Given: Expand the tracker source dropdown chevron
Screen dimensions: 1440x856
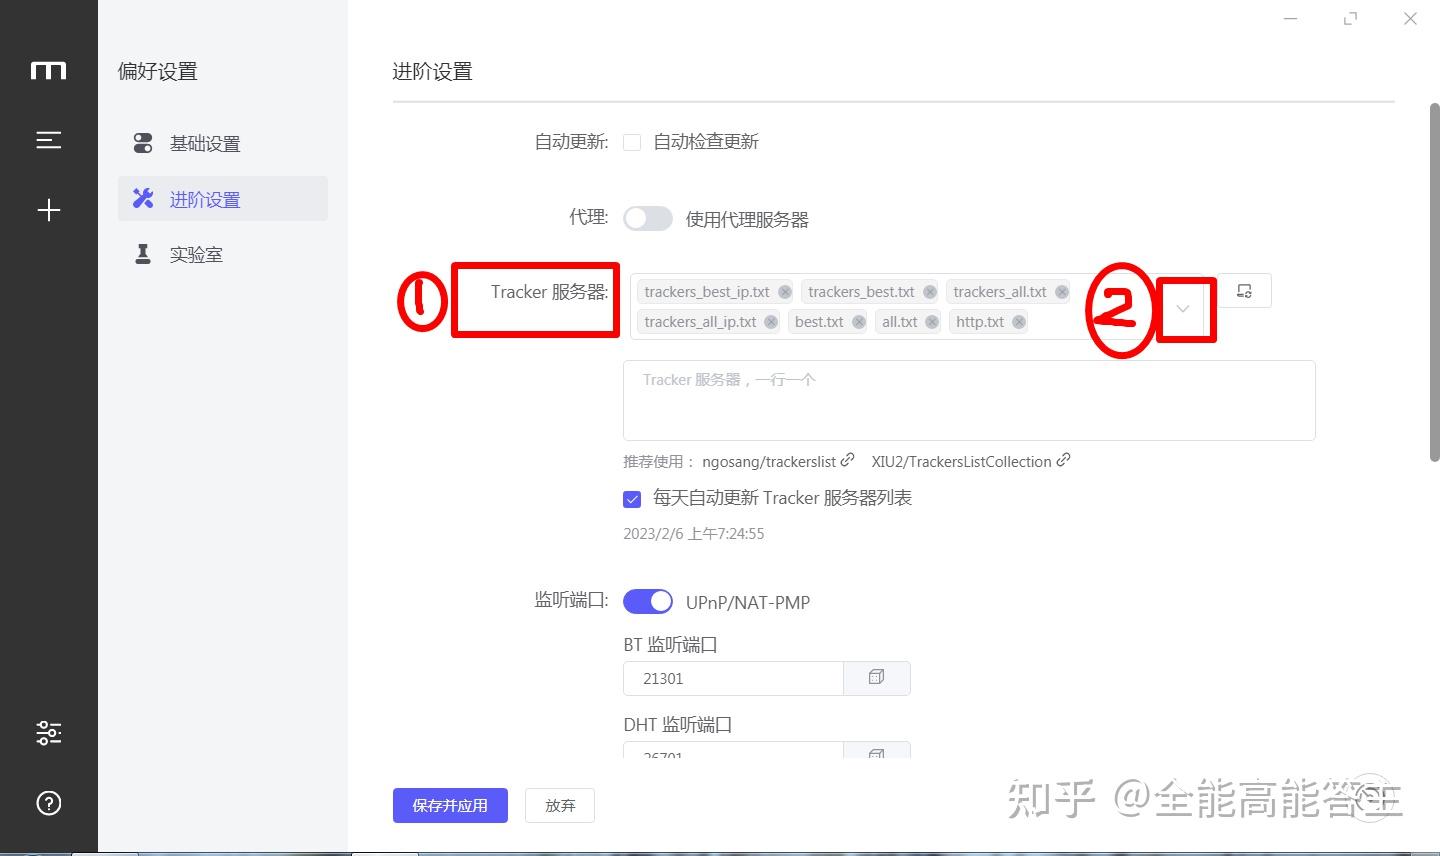Looking at the screenshot, I should [x=1183, y=310].
